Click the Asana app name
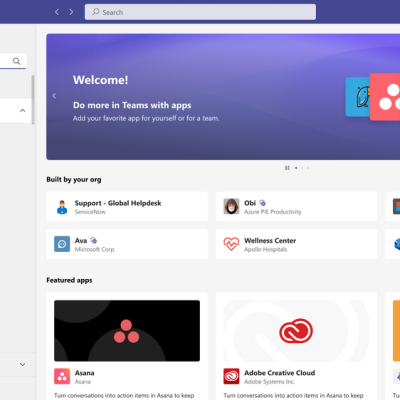 click(84, 373)
